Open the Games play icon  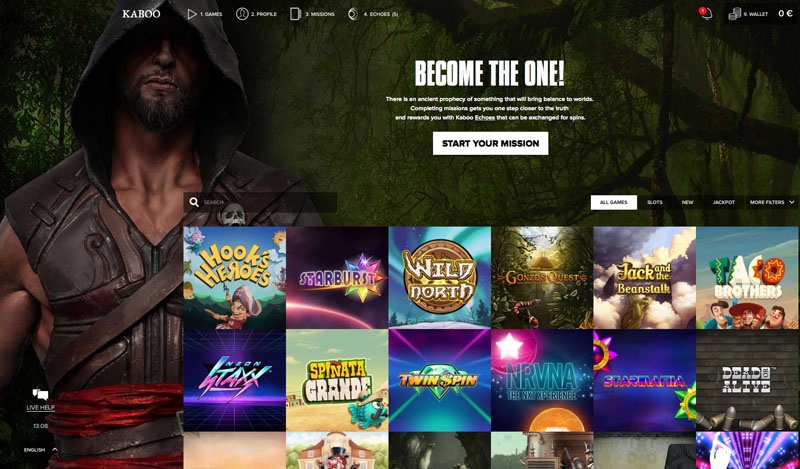192,14
